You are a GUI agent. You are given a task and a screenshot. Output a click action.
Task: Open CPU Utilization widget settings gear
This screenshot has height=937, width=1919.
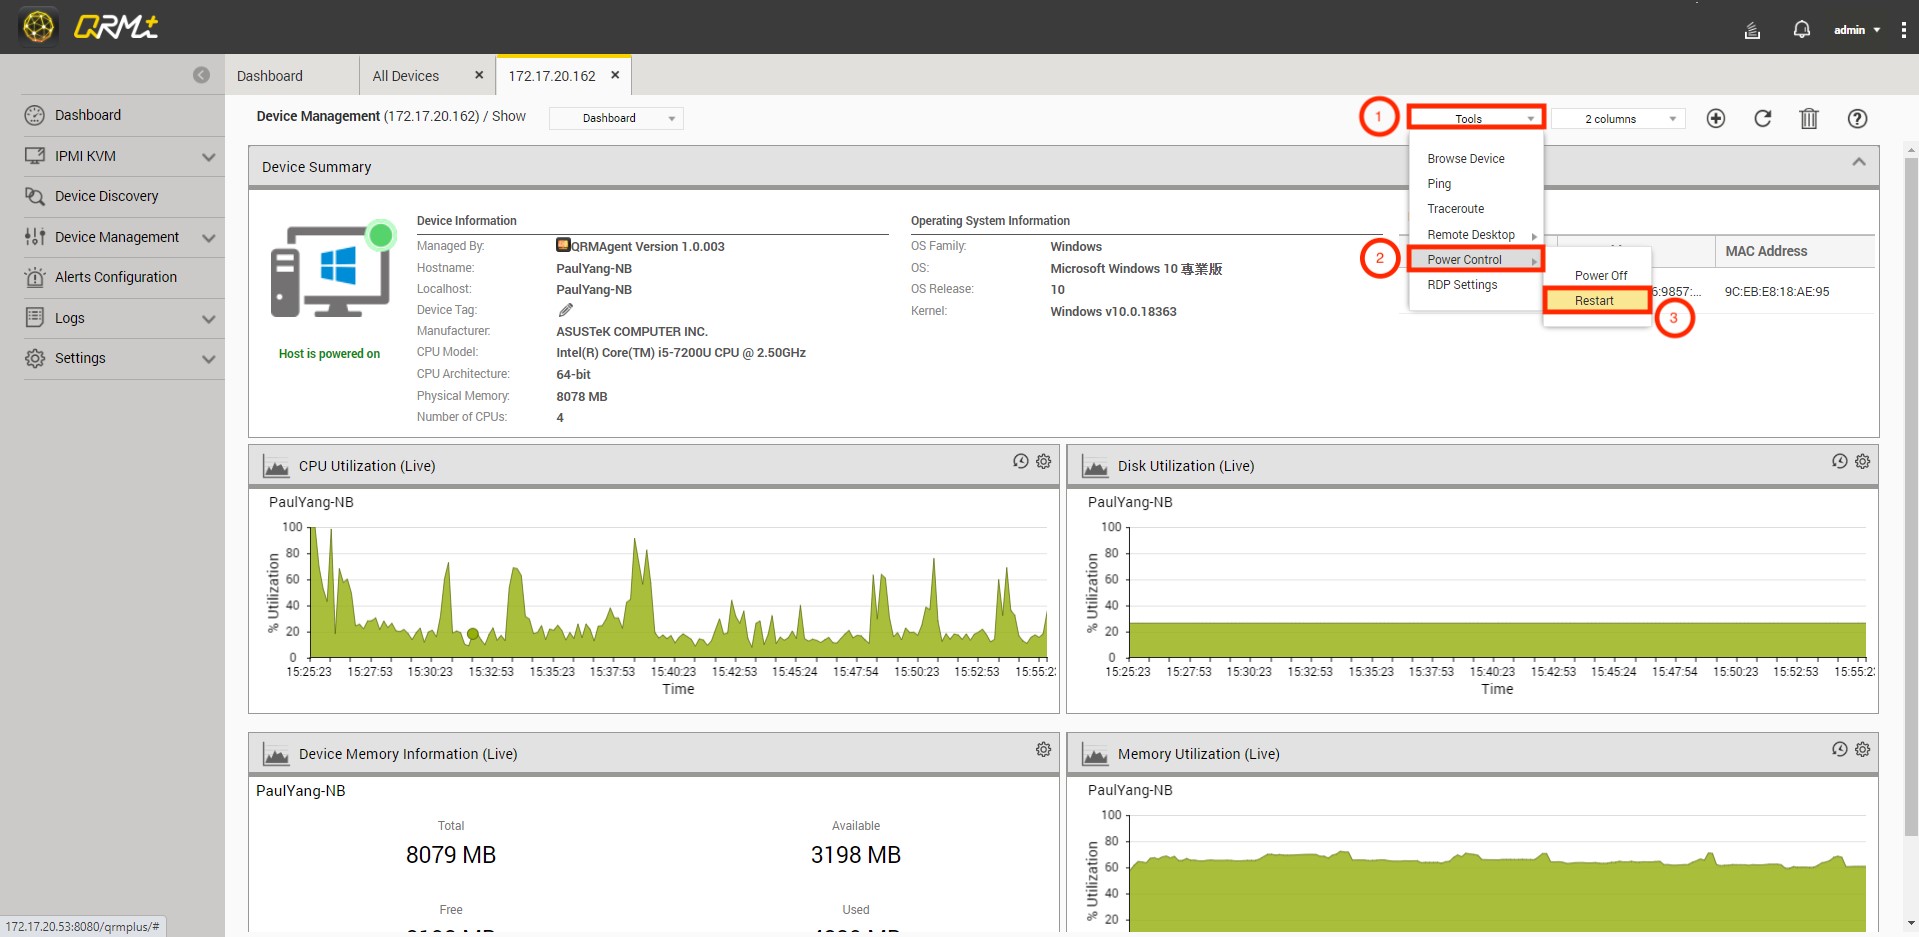1043,461
